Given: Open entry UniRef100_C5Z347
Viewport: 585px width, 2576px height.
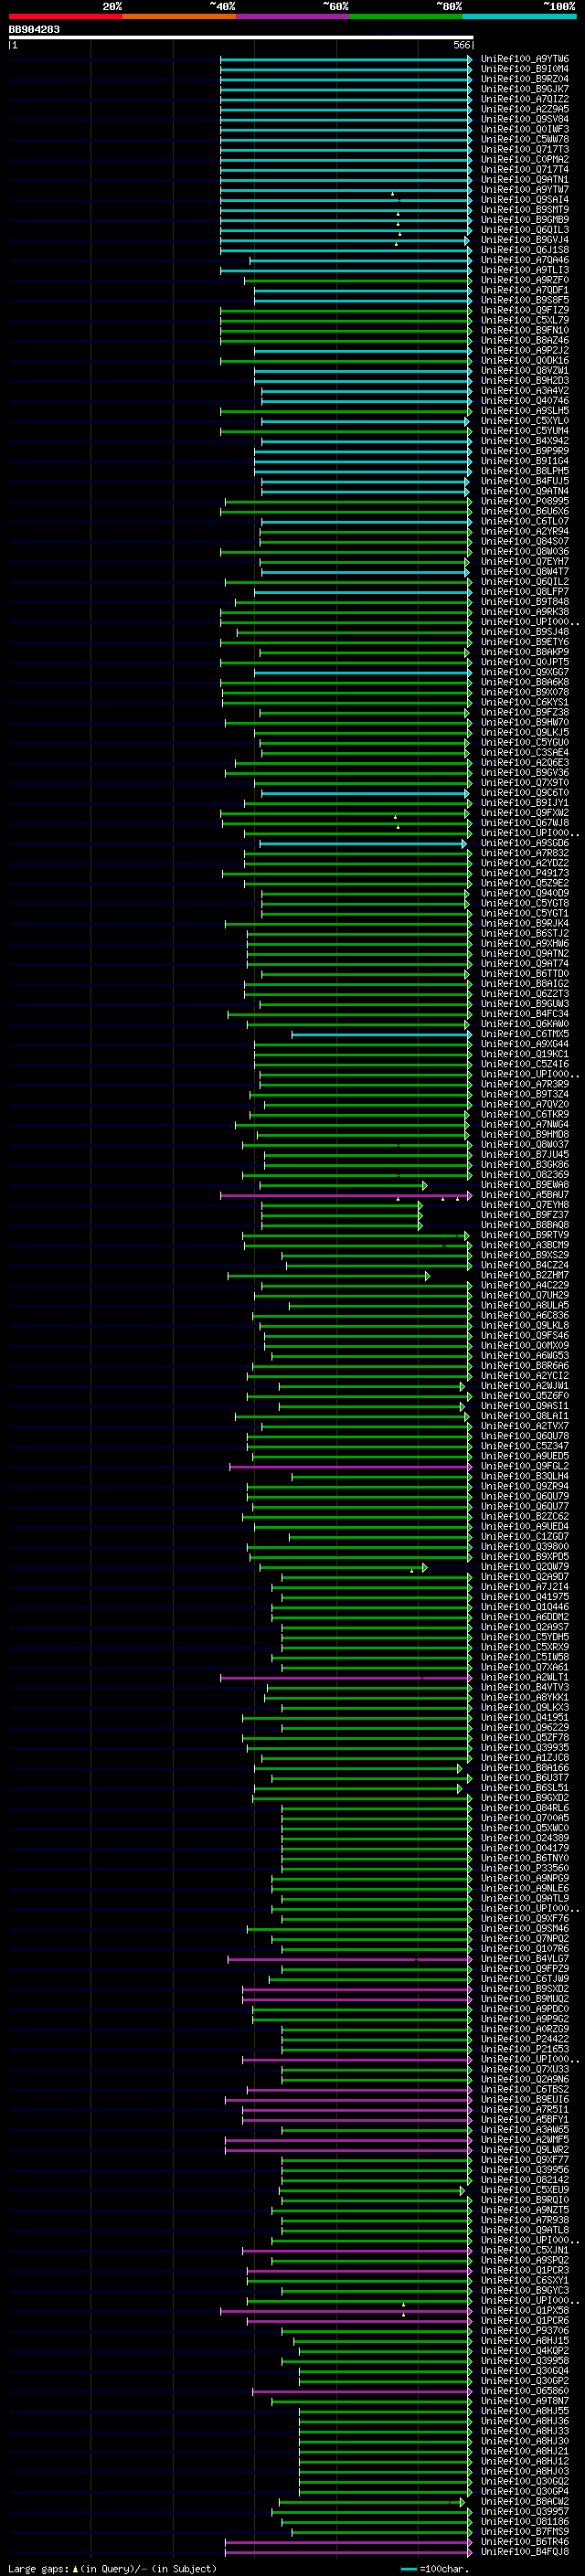Looking at the screenshot, I should [x=525, y=1446].
